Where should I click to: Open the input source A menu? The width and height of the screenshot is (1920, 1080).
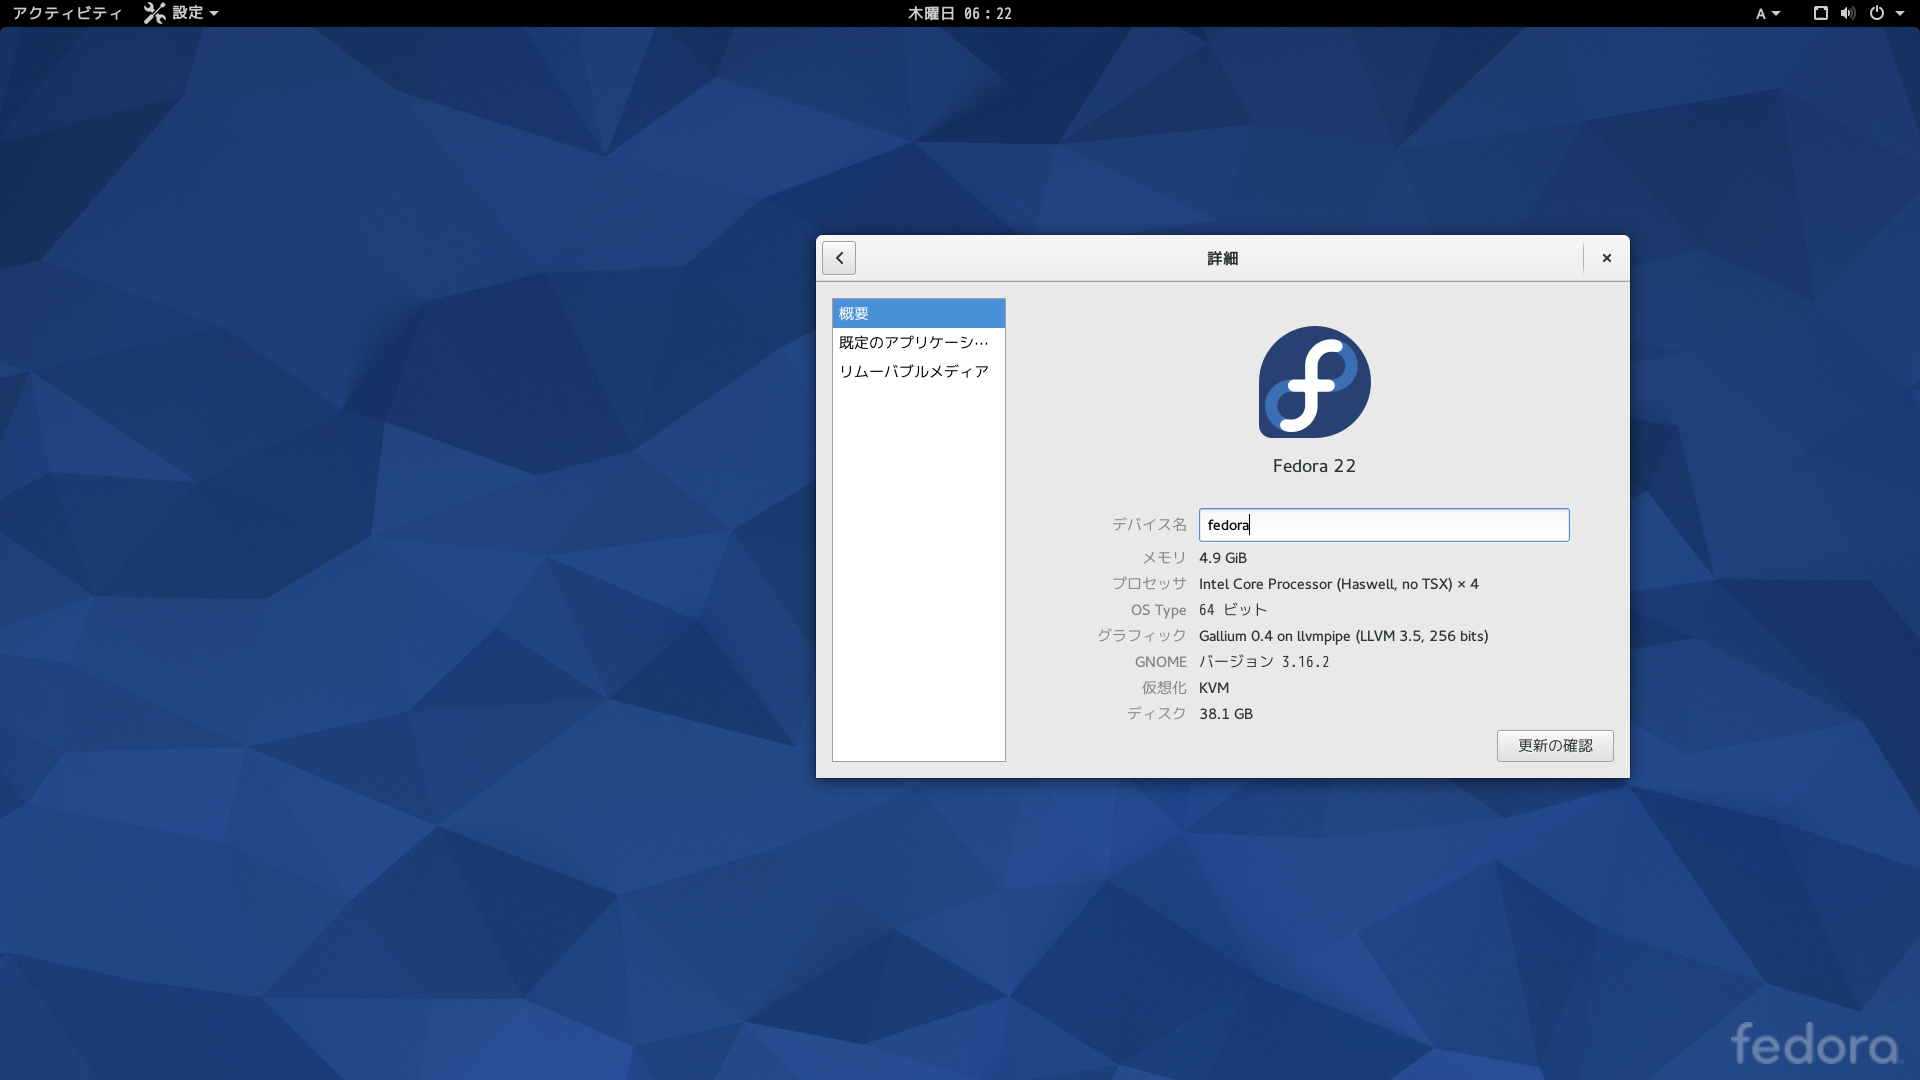coord(1768,13)
